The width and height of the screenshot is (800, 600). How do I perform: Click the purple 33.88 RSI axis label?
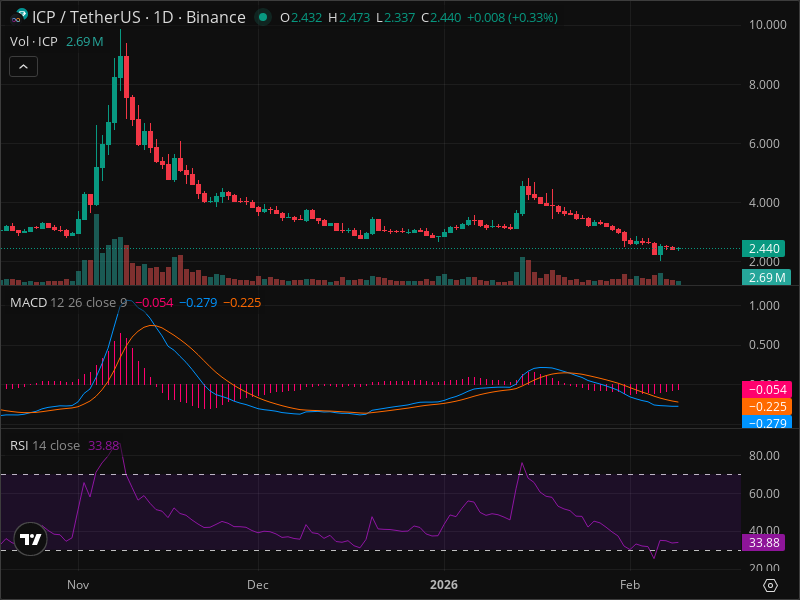763,542
